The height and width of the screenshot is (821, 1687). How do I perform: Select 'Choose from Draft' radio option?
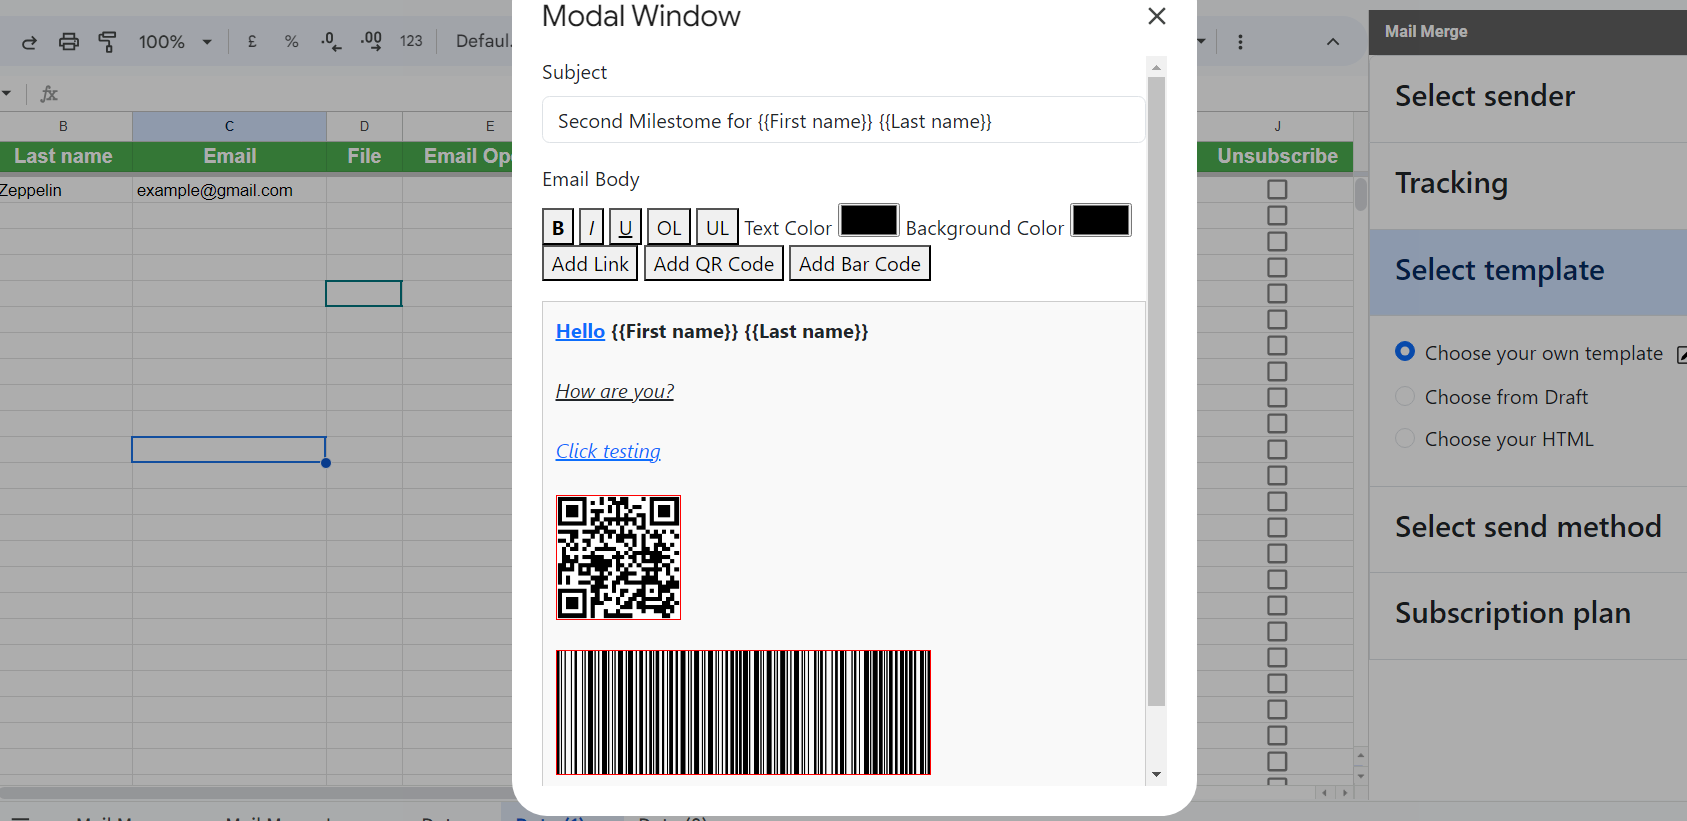tap(1405, 397)
